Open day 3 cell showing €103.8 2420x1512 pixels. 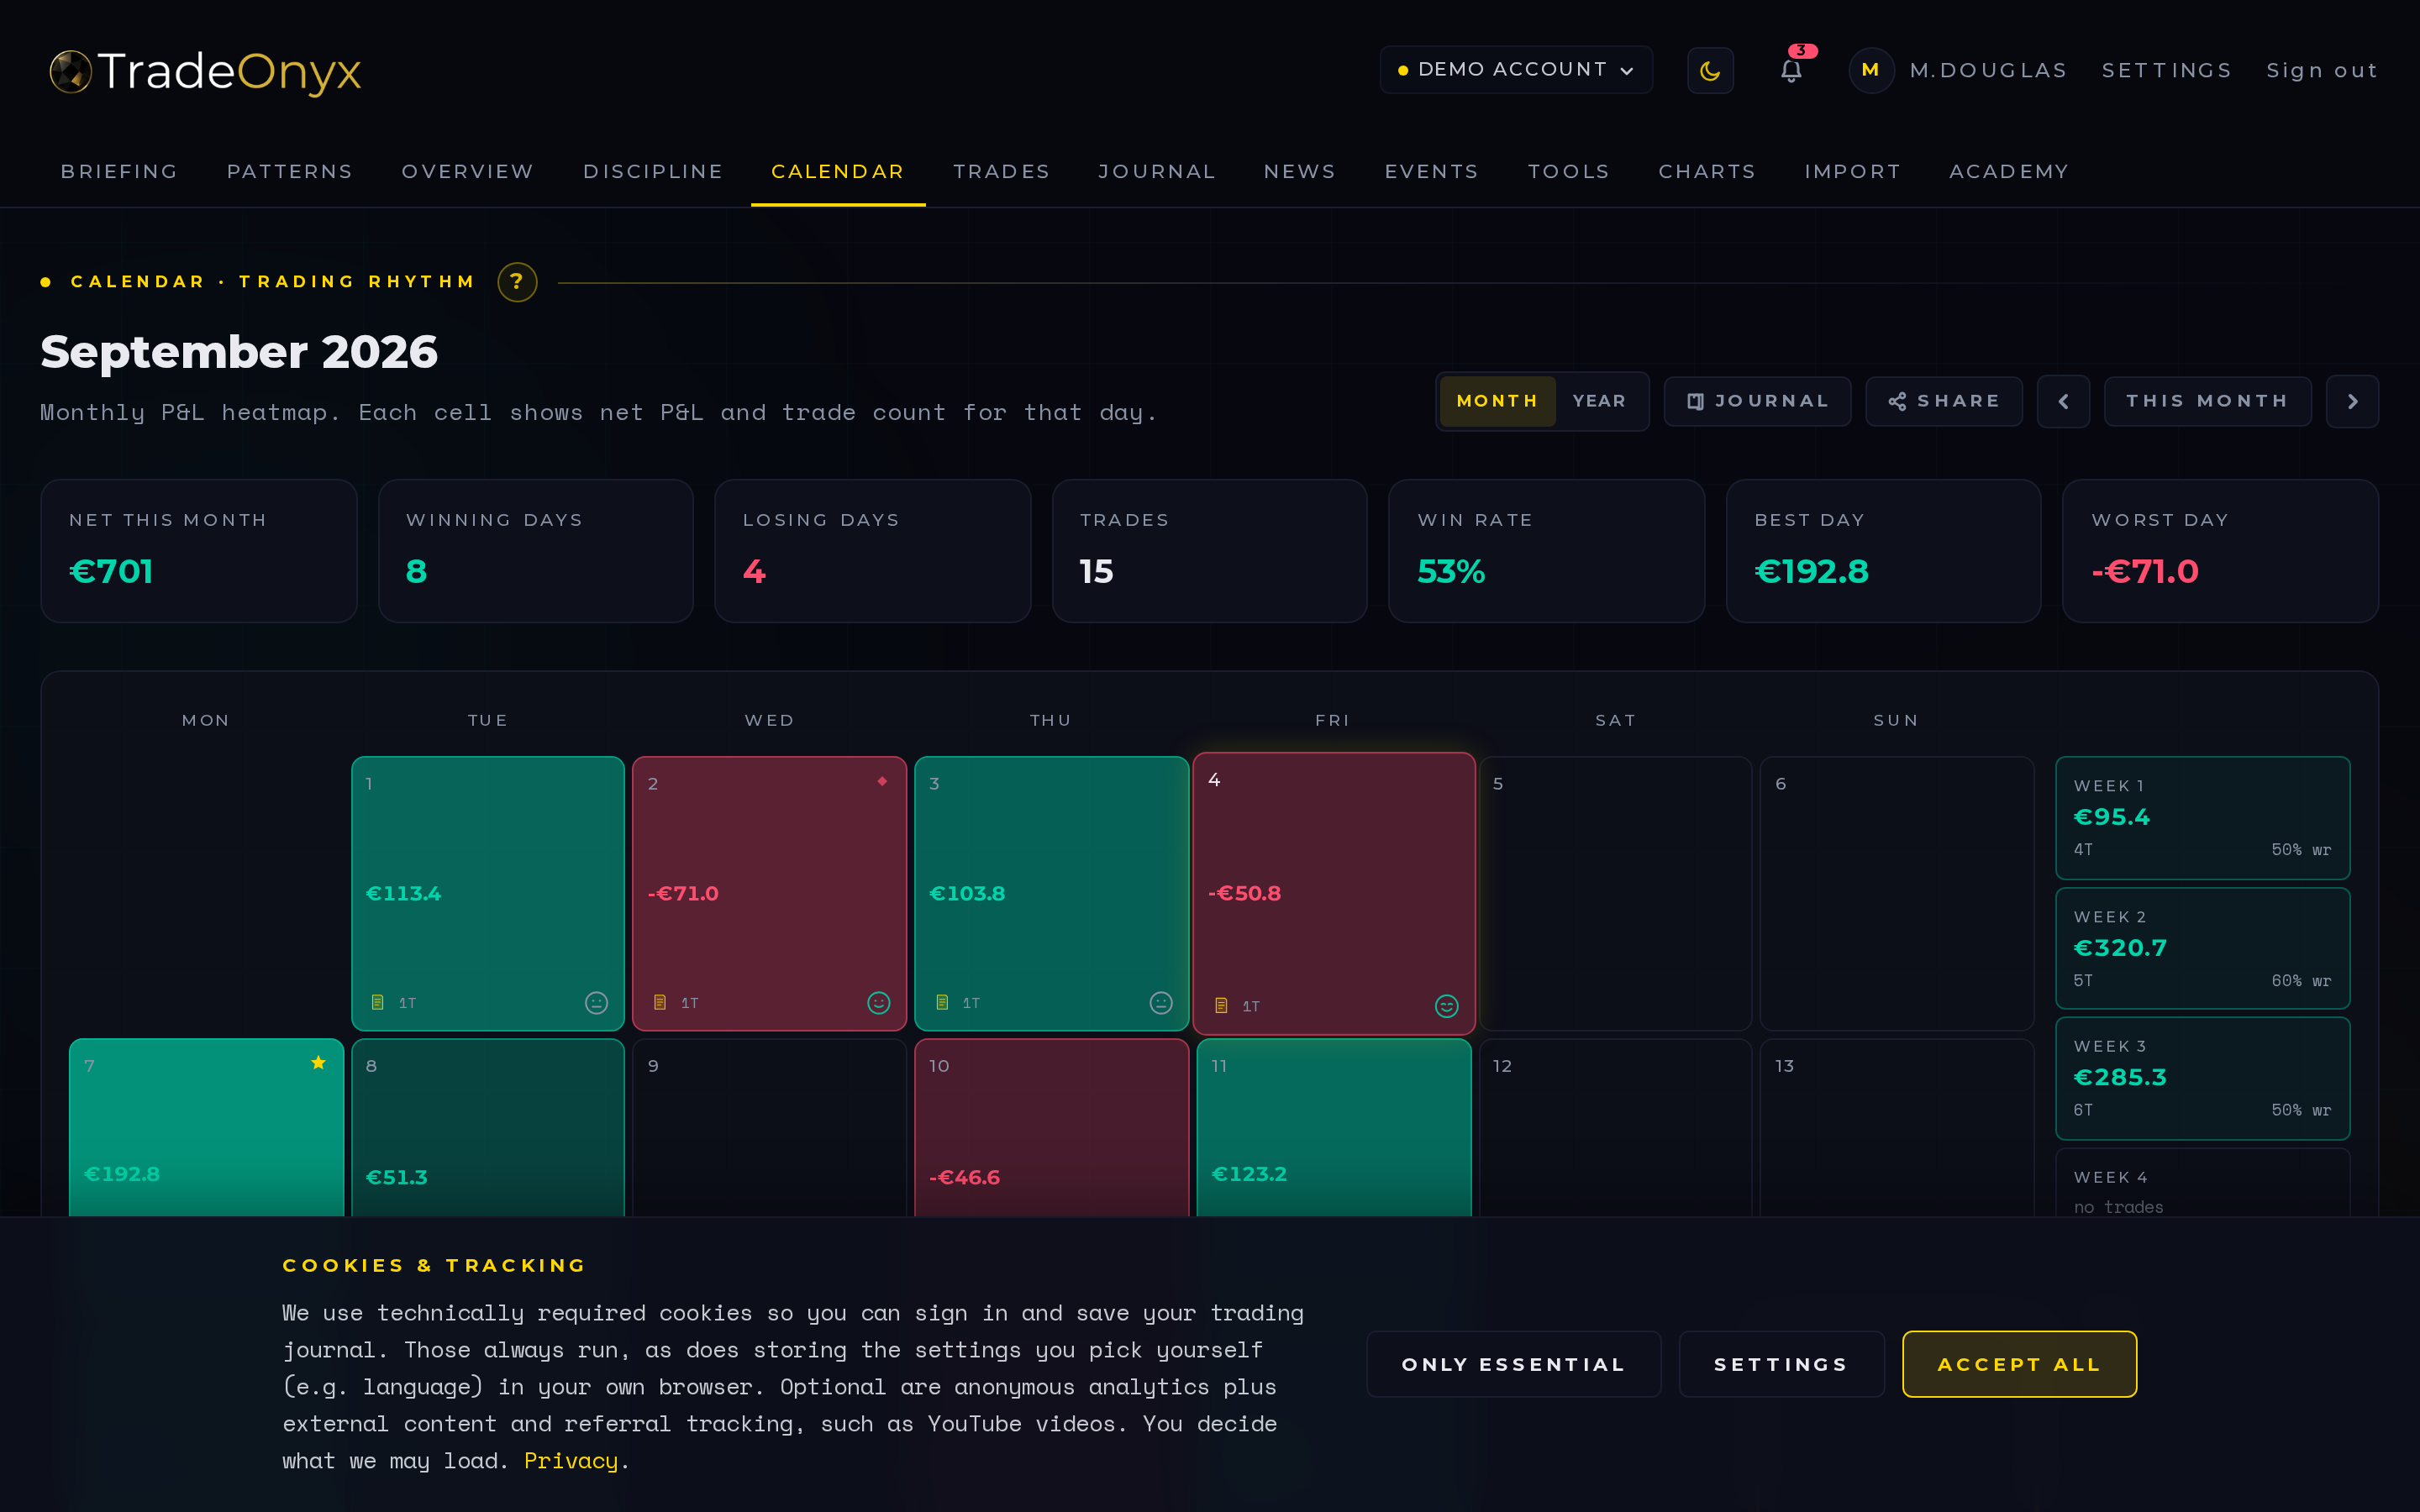pos(1051,893)
